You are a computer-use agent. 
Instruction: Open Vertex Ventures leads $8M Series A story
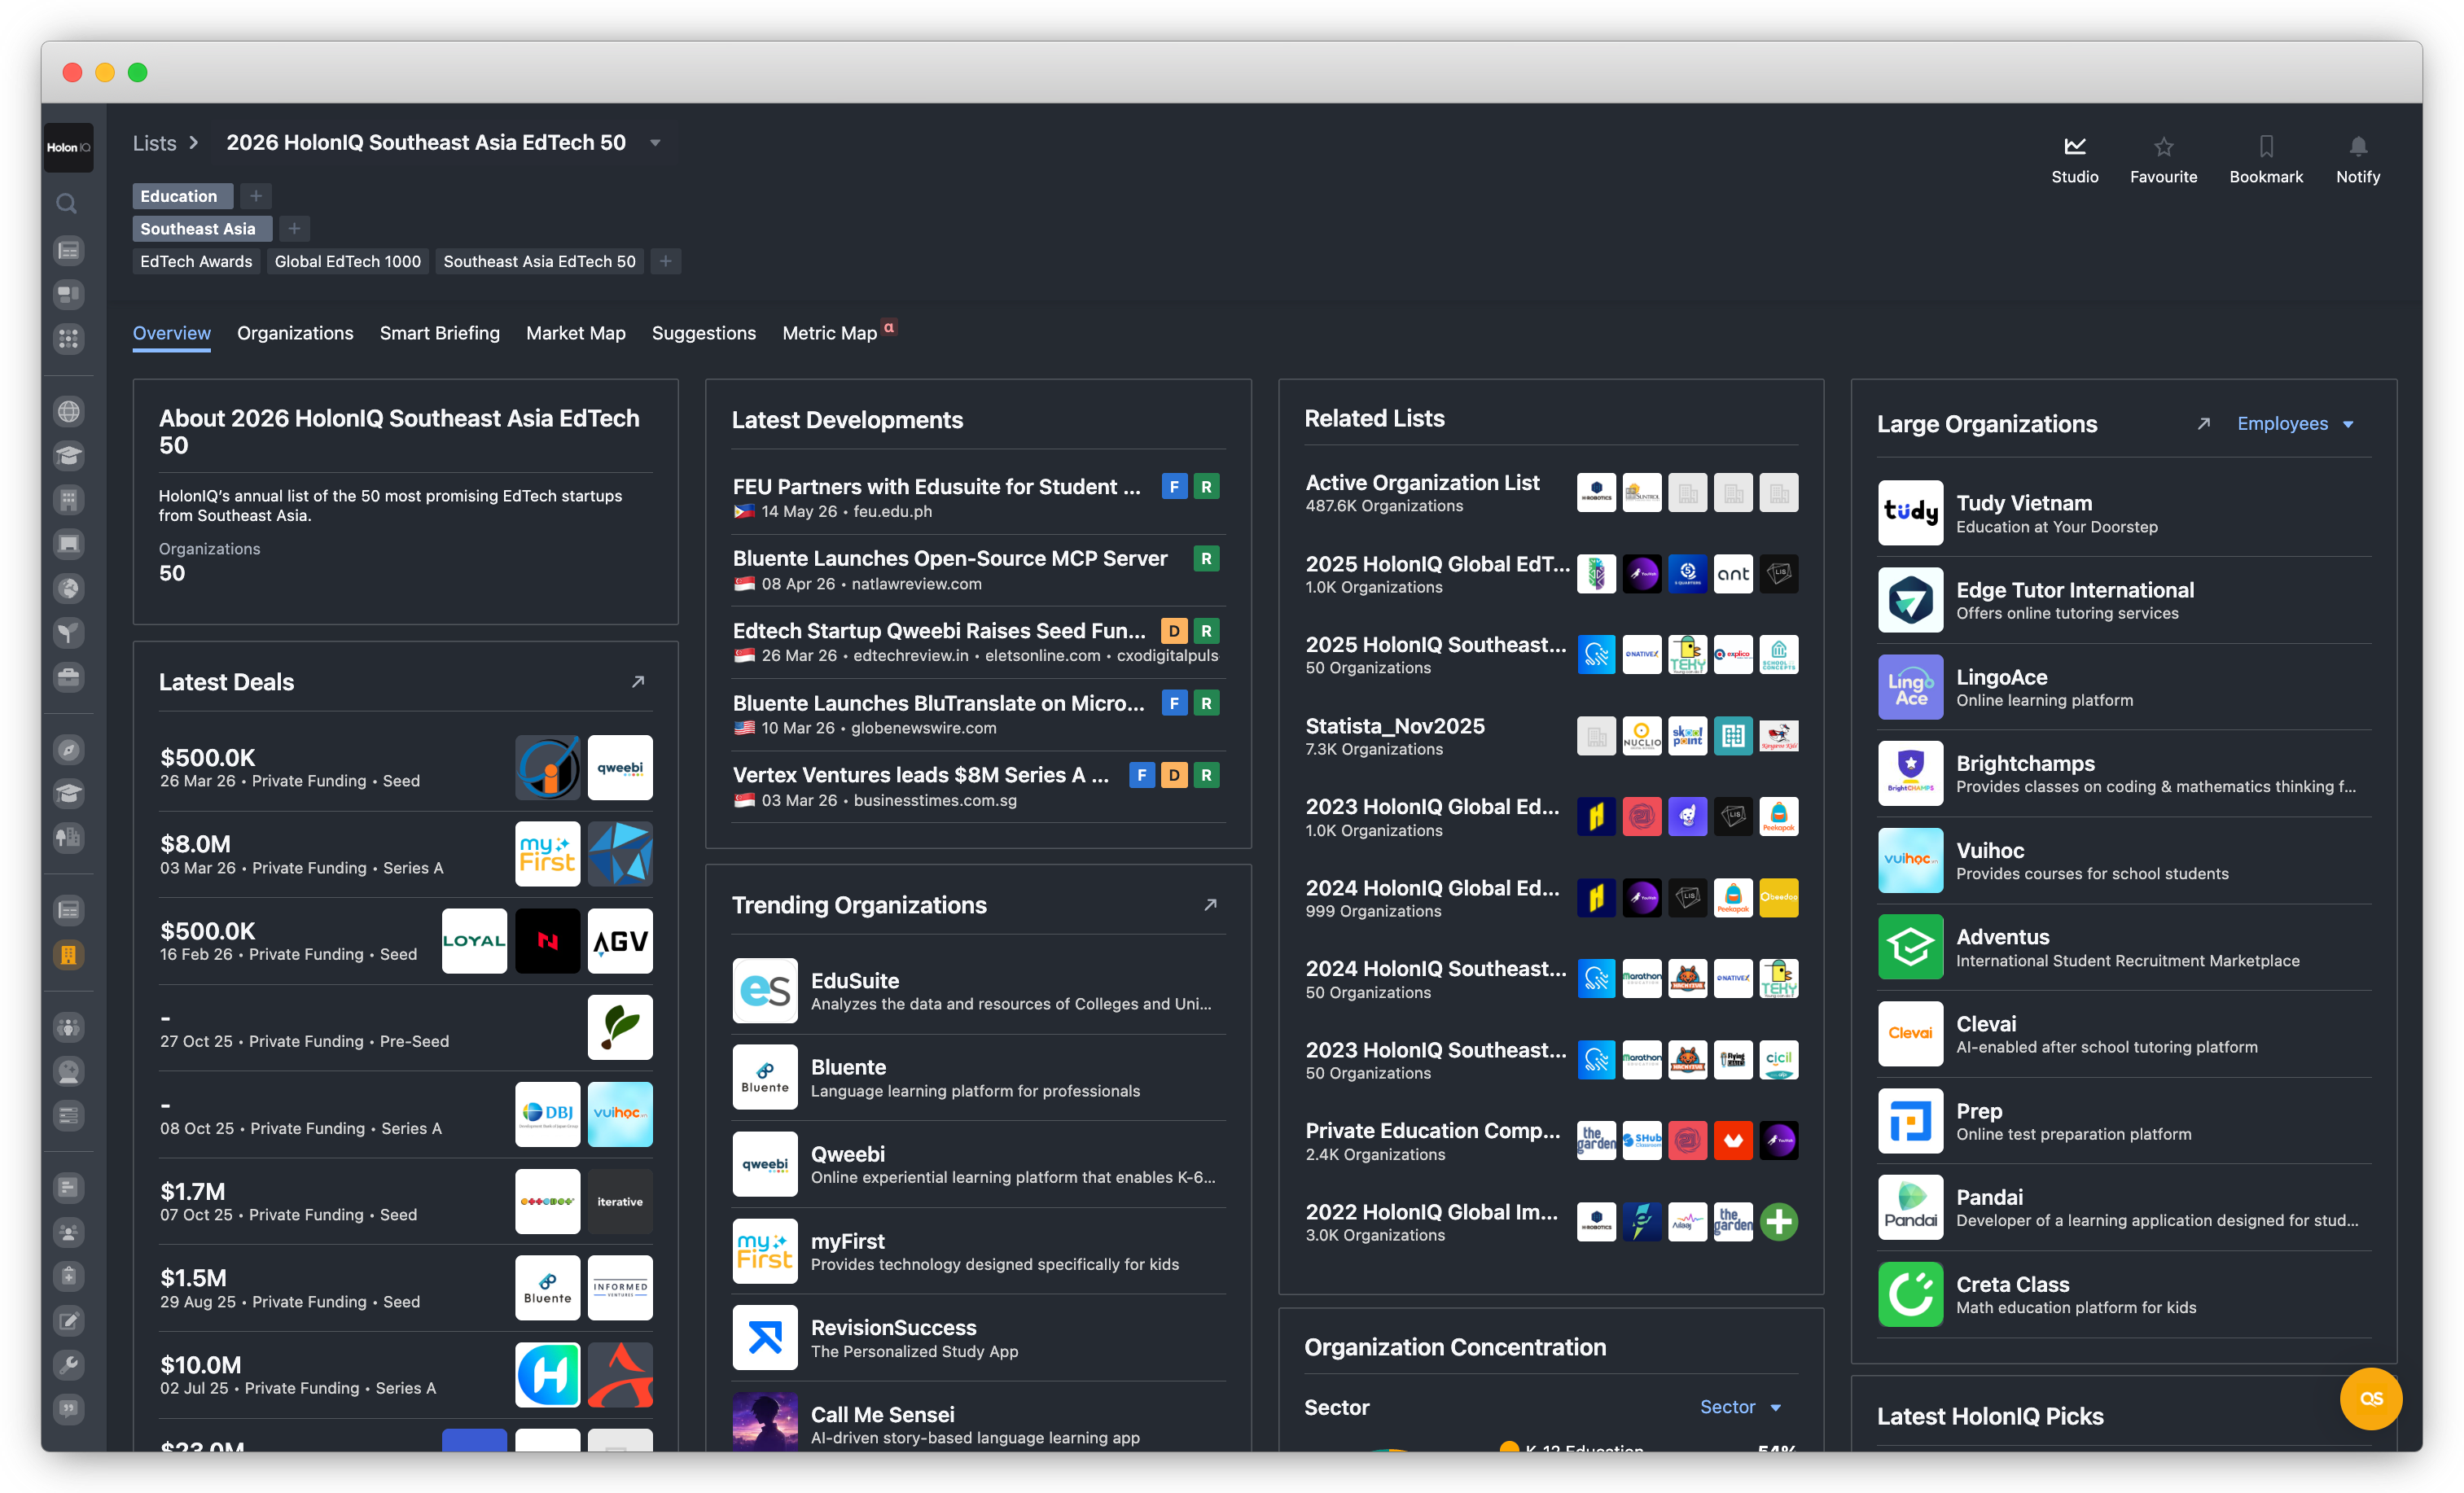(x=921, y=775)
